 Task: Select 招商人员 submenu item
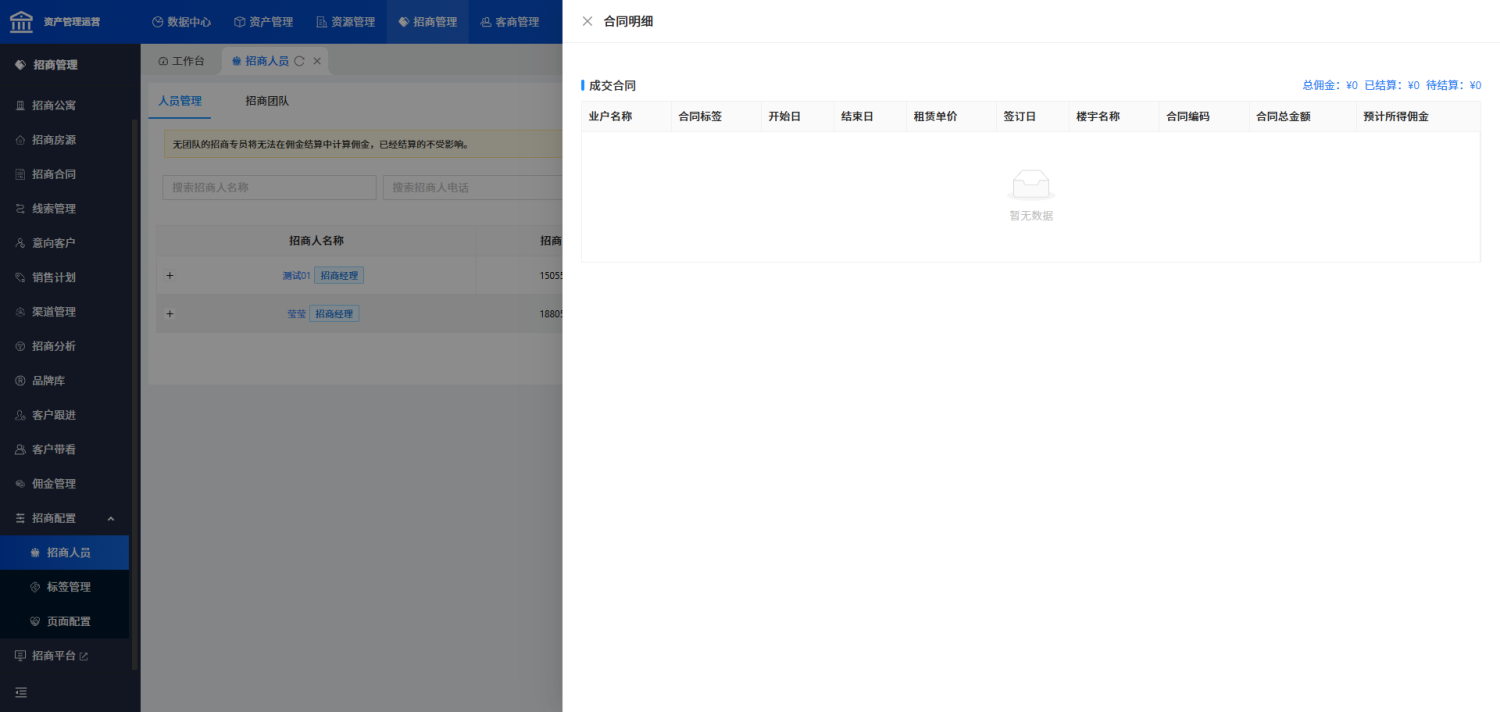[65, 553]
